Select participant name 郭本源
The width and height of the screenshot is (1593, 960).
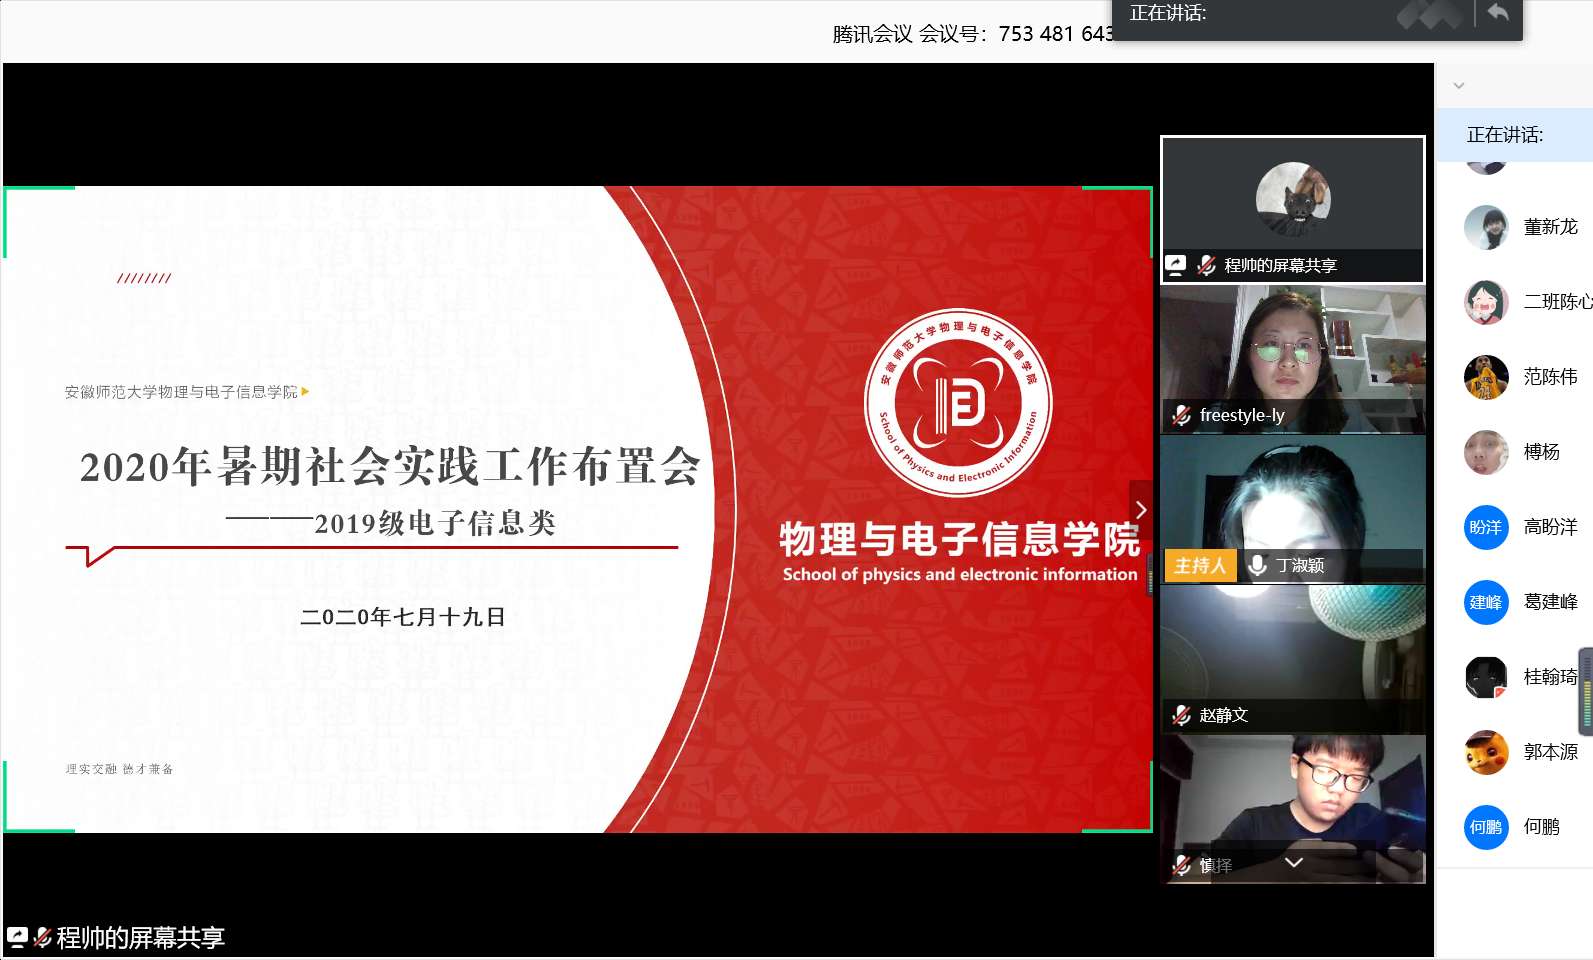click(x=1550, y=752)
